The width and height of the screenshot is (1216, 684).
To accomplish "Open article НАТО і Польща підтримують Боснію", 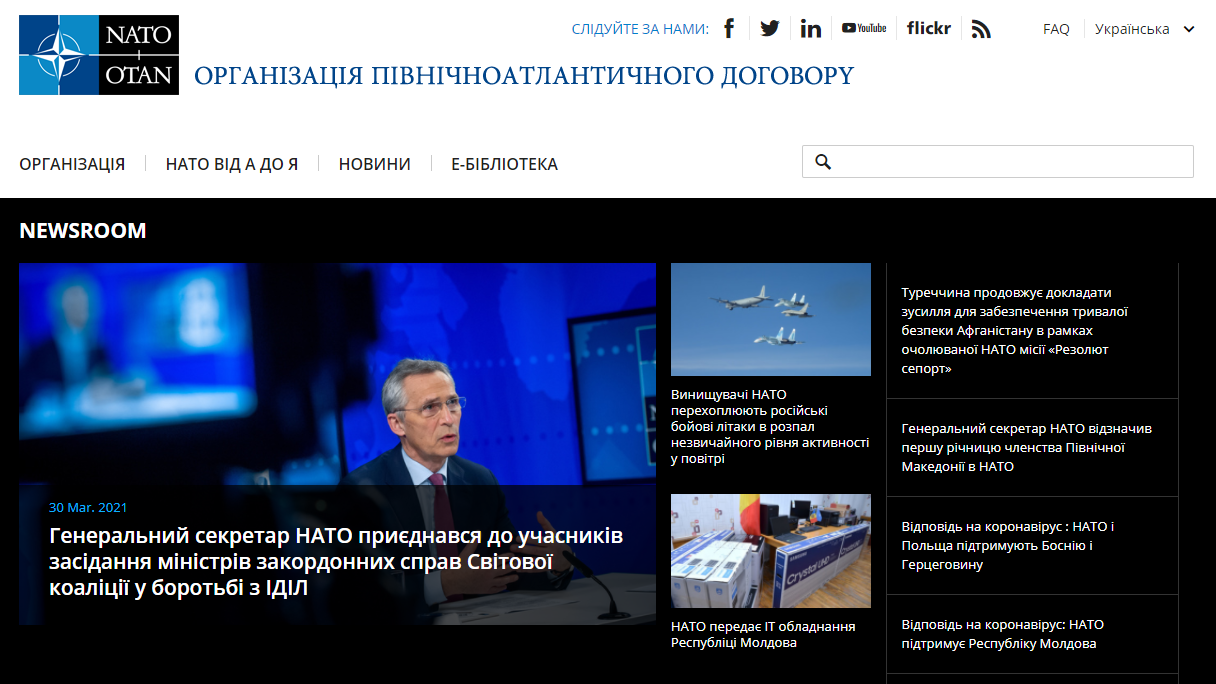I will [1007, 545].
